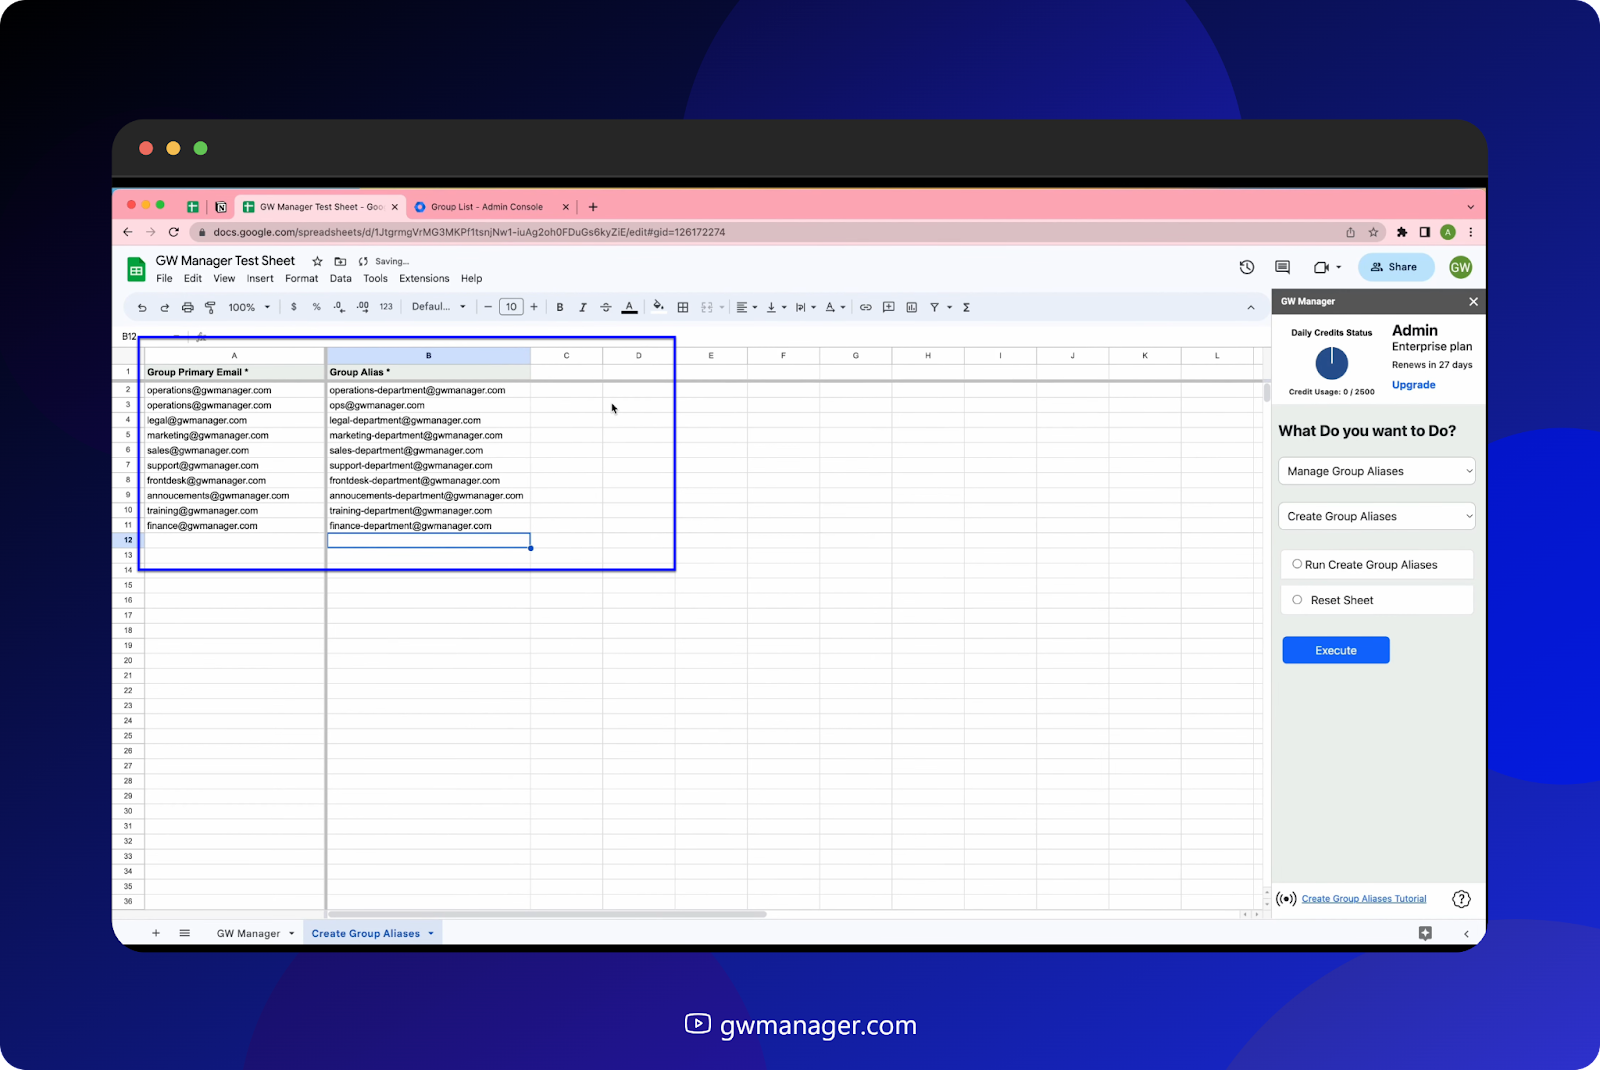Toggle italic formatting
The height and width of the screenshot is (1070, 1600).
[x=583, y=307]
